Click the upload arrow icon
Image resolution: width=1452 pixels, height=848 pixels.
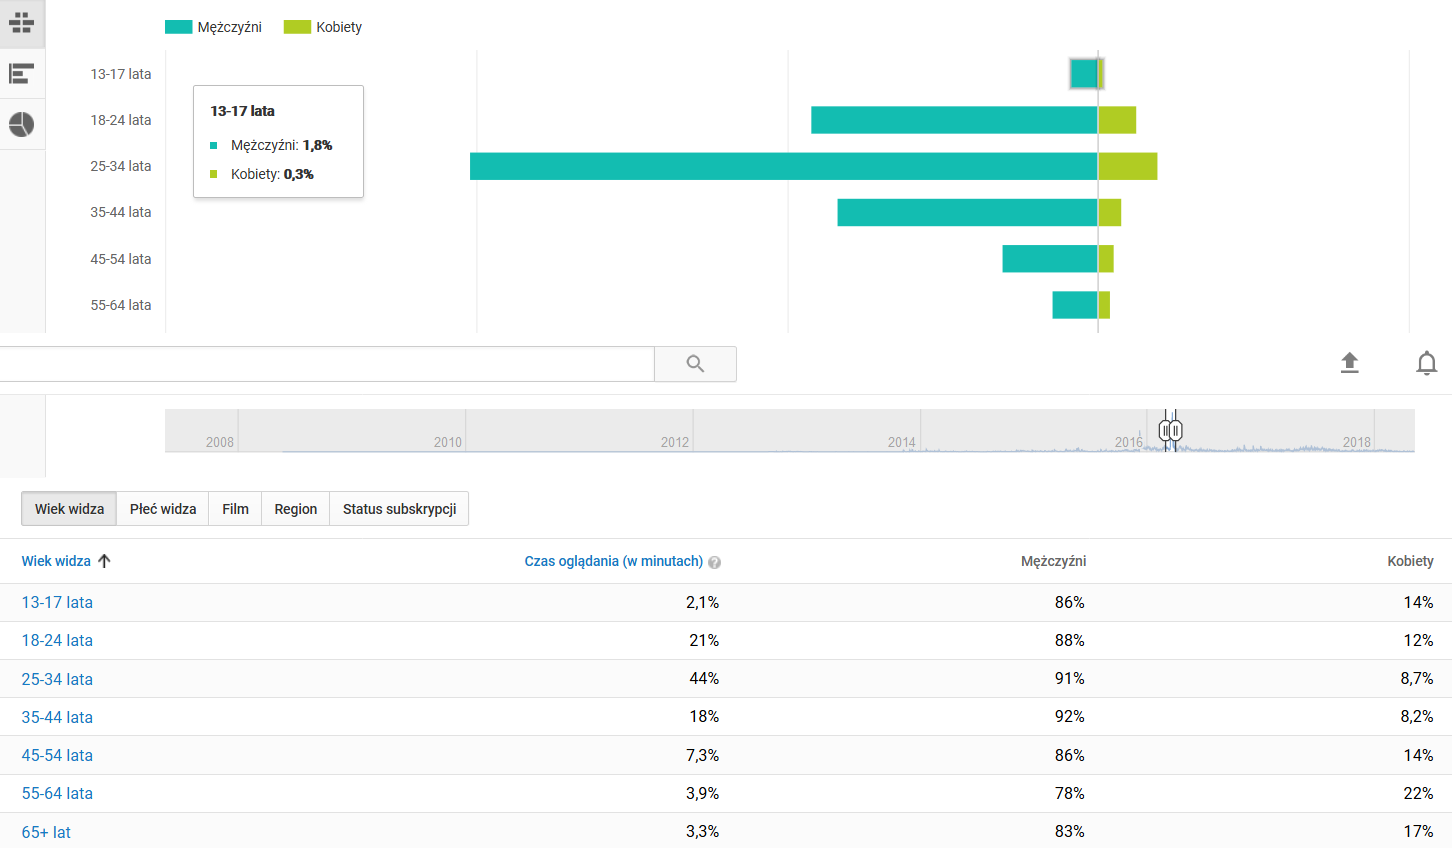coord(1349,363)
